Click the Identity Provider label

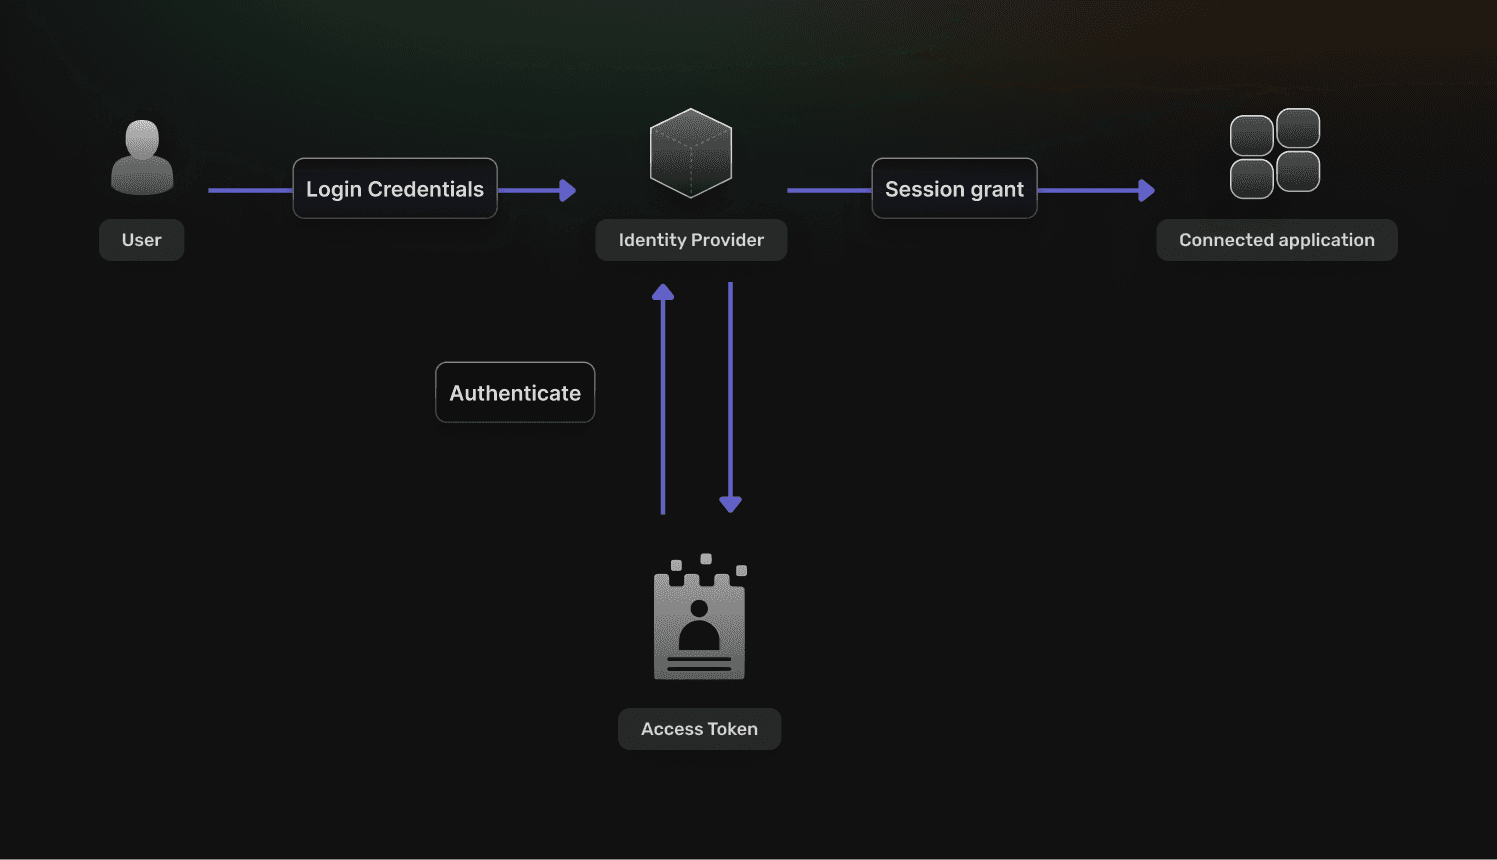(x=691, y=240)
